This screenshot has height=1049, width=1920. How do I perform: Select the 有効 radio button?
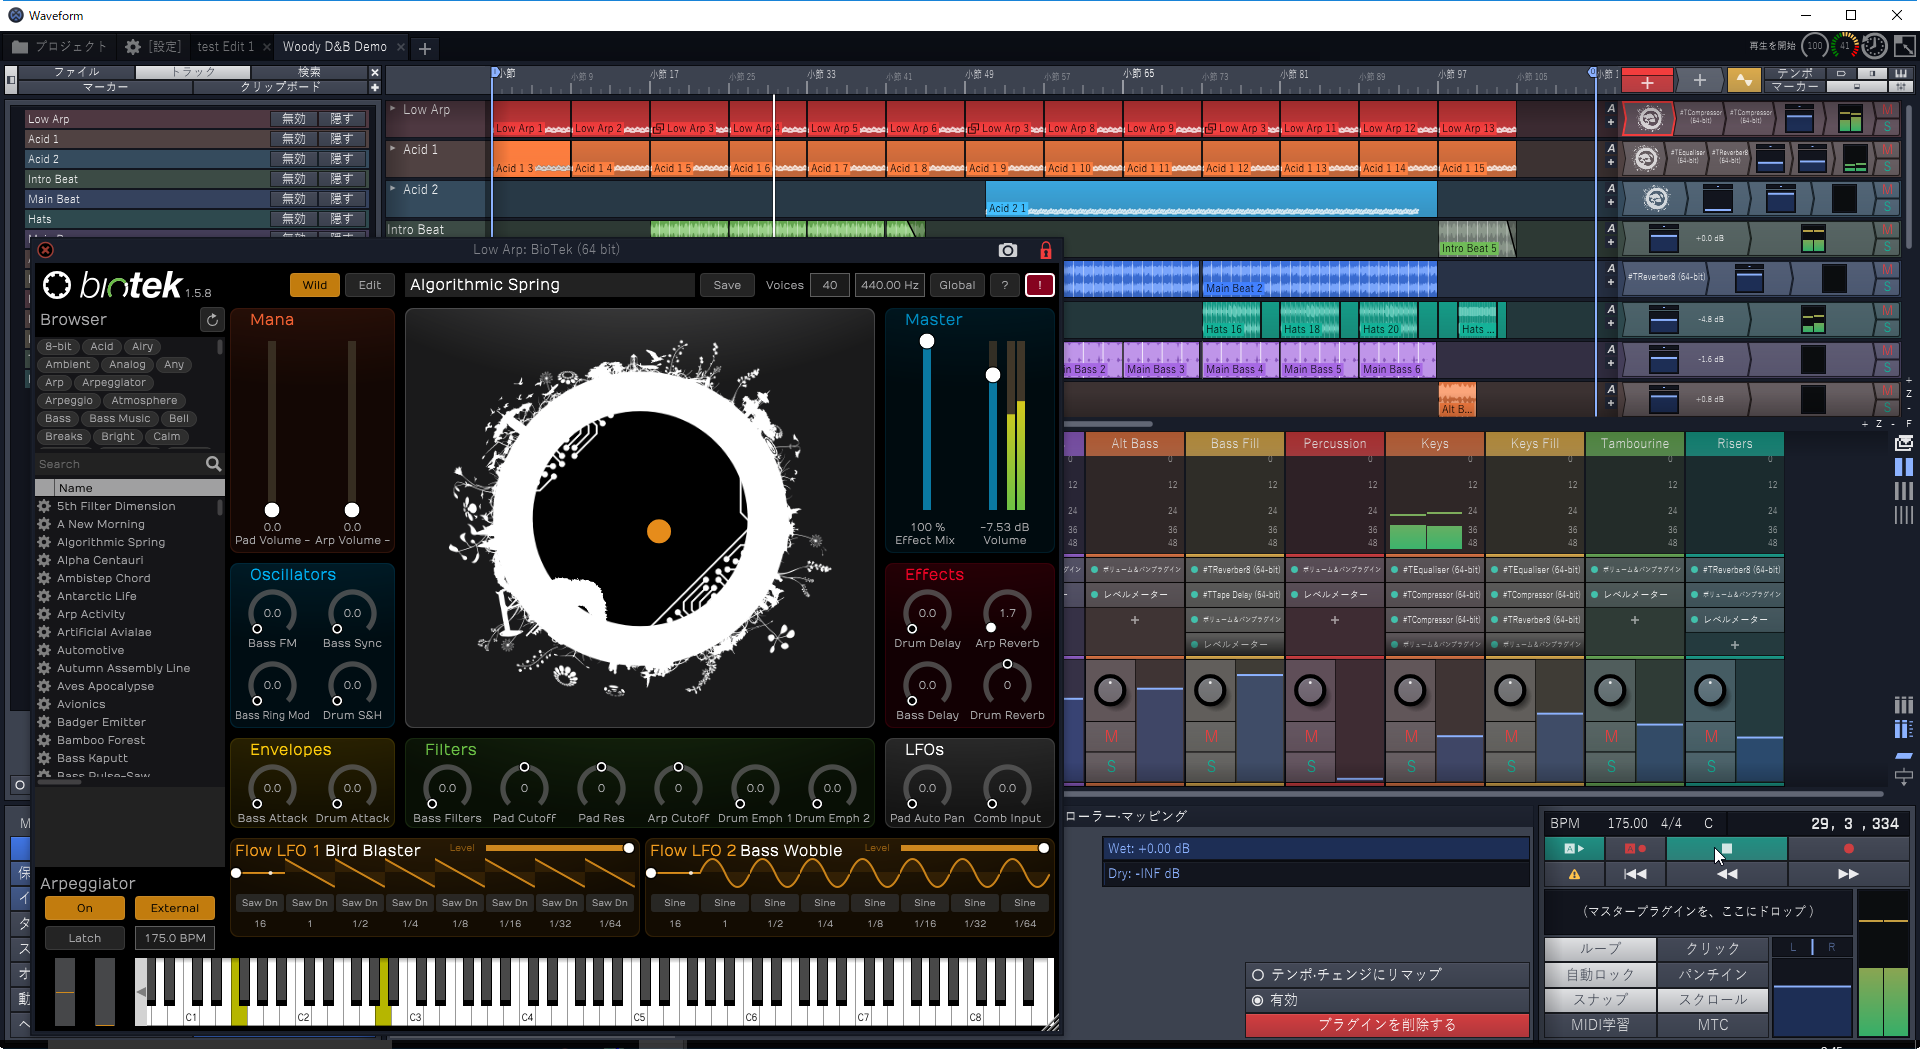click(x=1258, y=1000)
